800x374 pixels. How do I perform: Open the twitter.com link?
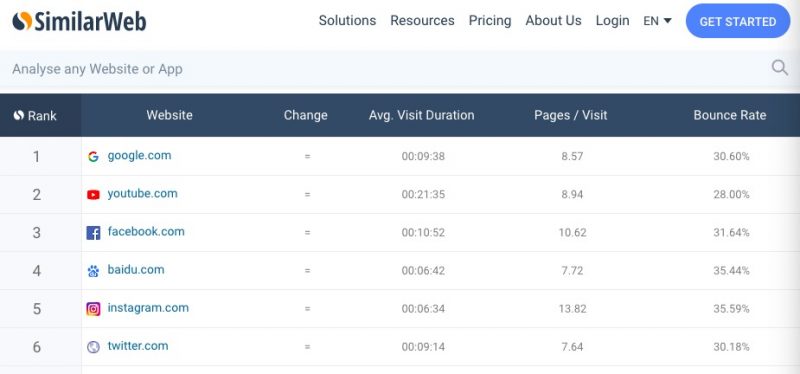pos(138,346)
